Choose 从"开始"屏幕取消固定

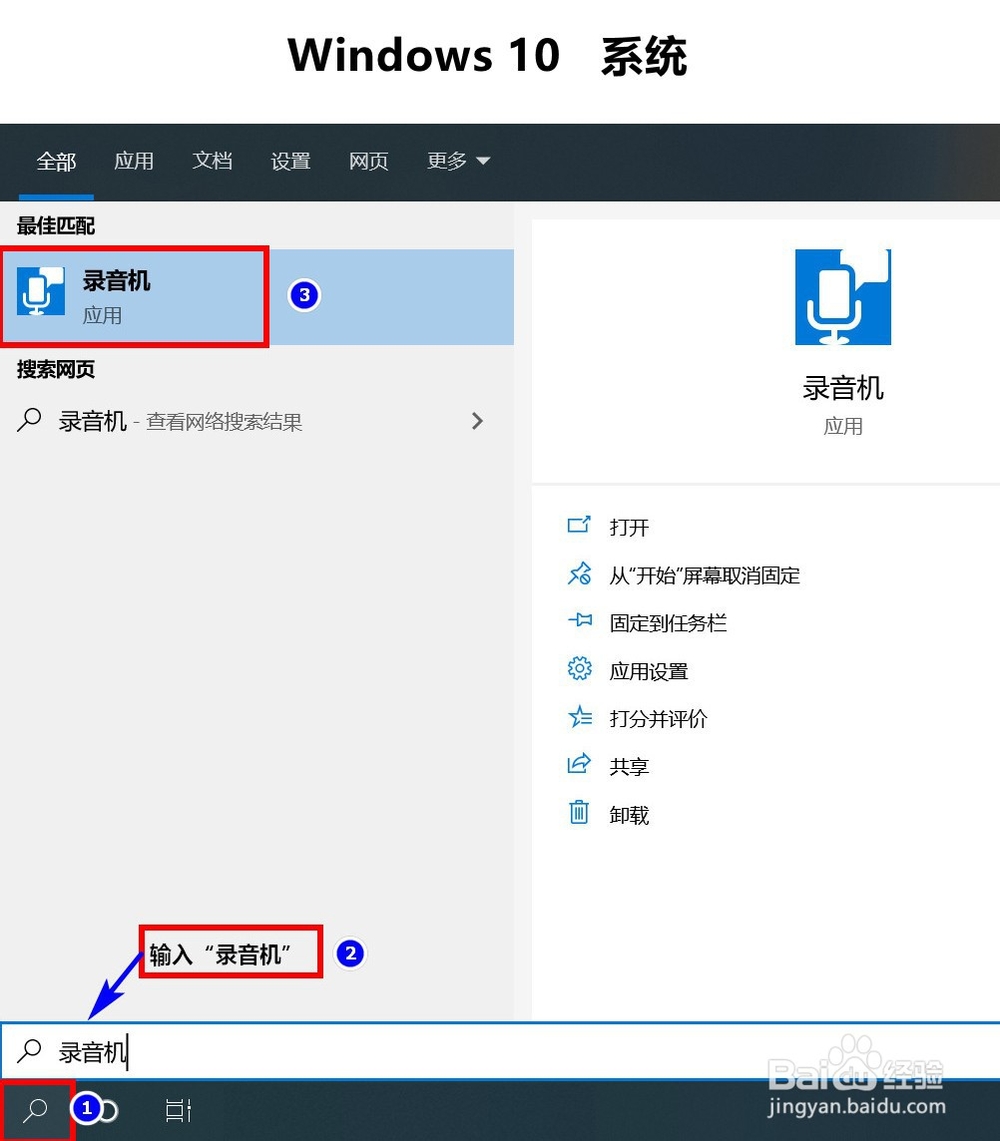[x=705, y=575]
